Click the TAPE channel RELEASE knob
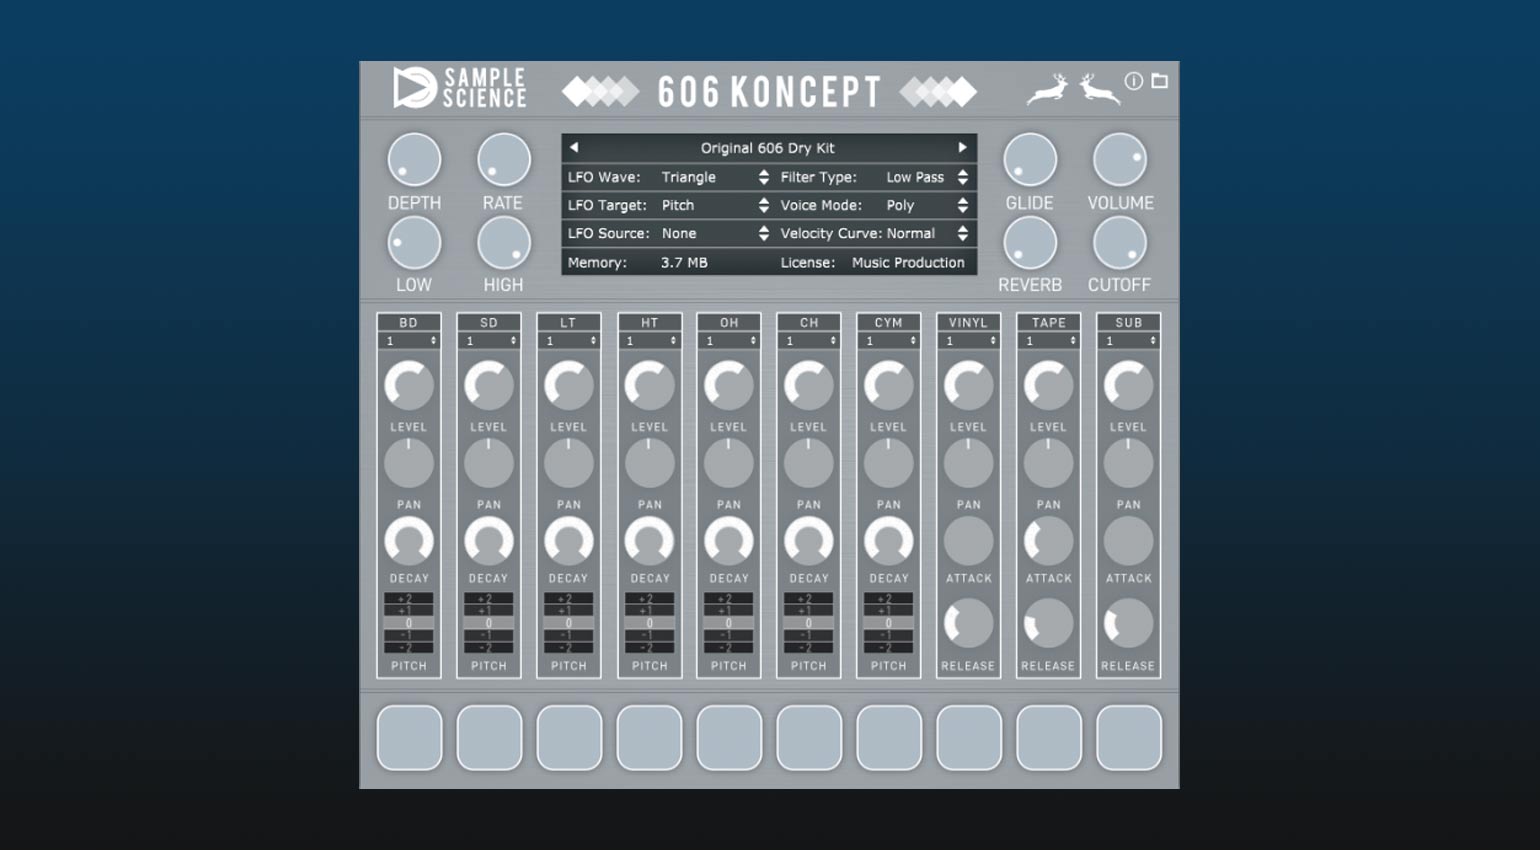 tap(1049, 624)
